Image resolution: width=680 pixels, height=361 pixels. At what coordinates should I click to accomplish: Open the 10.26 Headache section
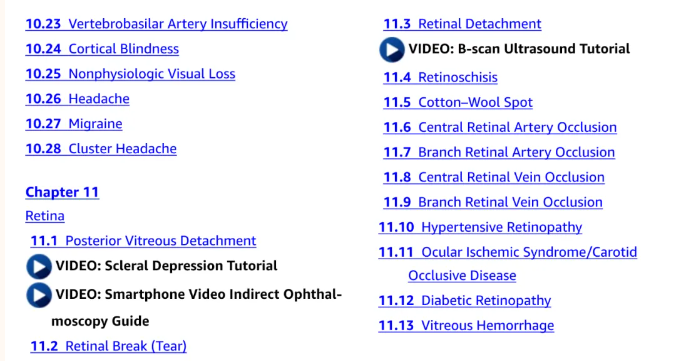point(78,99)
